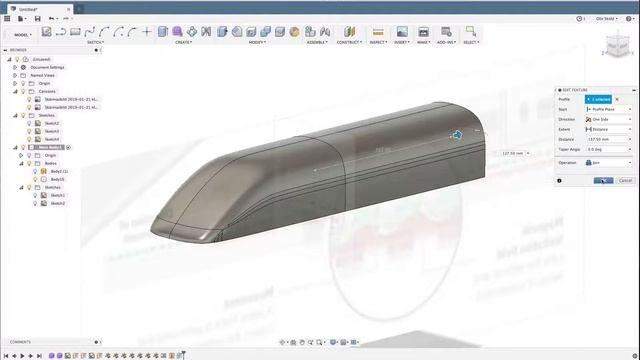640x360 pixels.
Task: Click the Fillet tool icon
Action: pyautogui.click(x=237, y=32)
